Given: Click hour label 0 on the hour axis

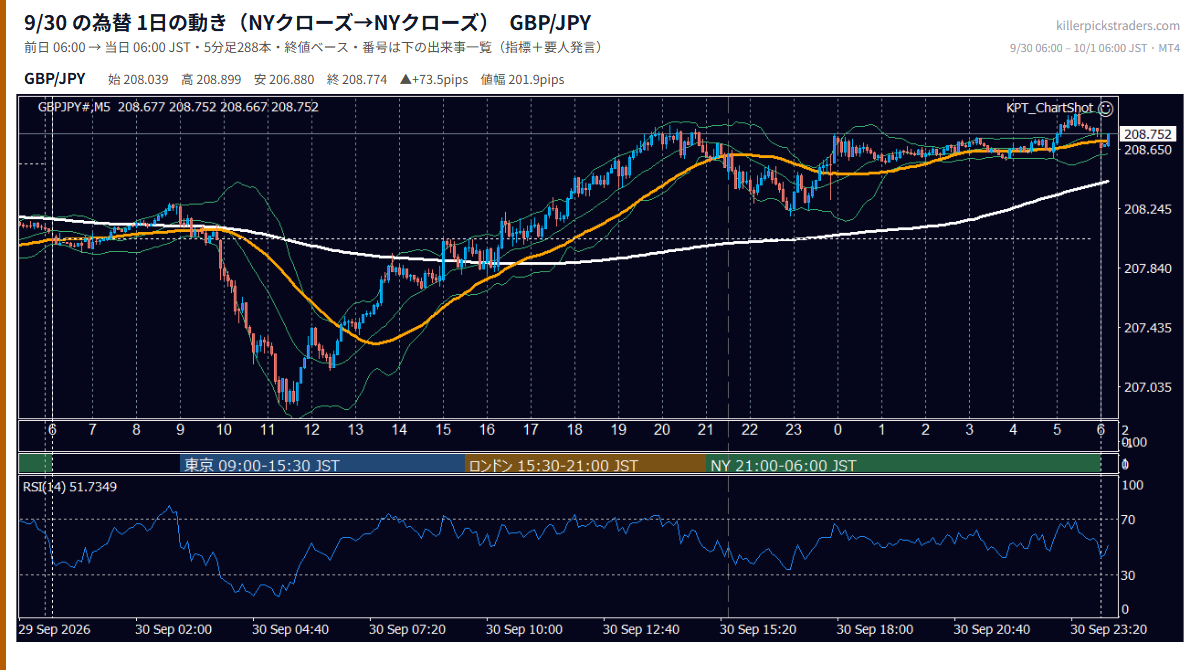Looking at the screenshot, I should pyautogui.click(x=838, y=430).
